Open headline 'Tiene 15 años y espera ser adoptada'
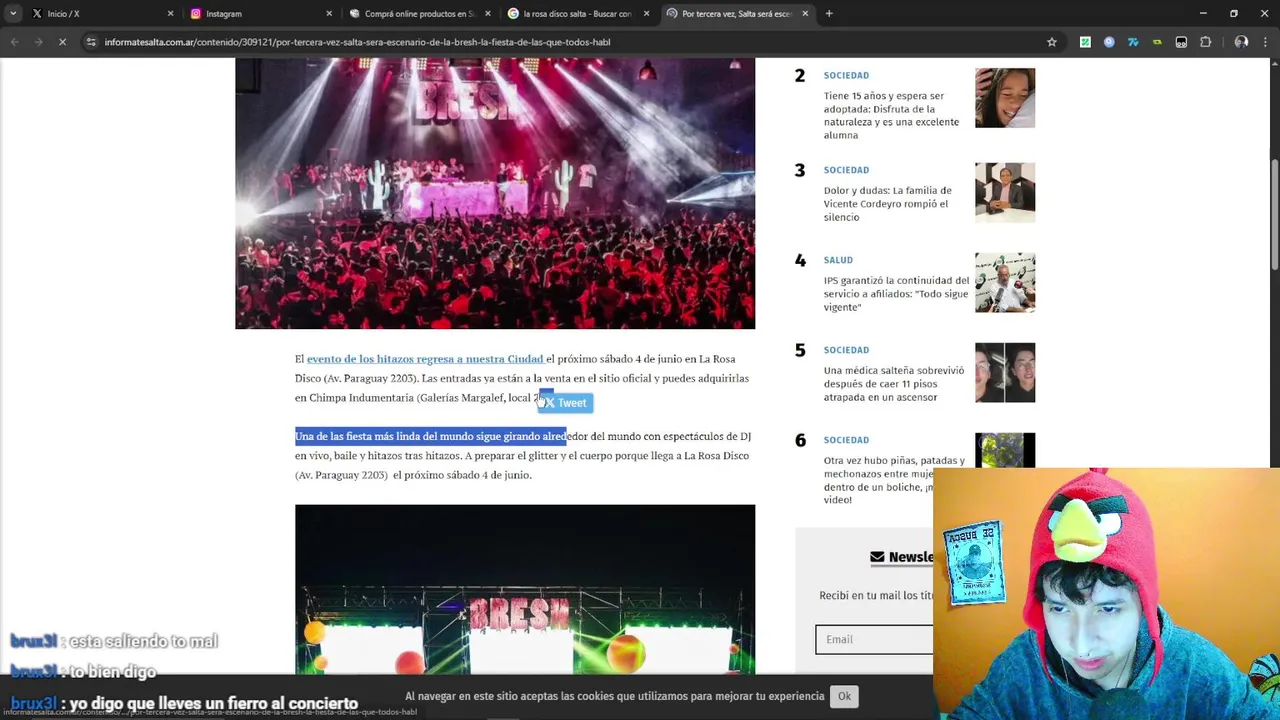Viewport: 1280px width, 720px height. click(x=891, y=115)
